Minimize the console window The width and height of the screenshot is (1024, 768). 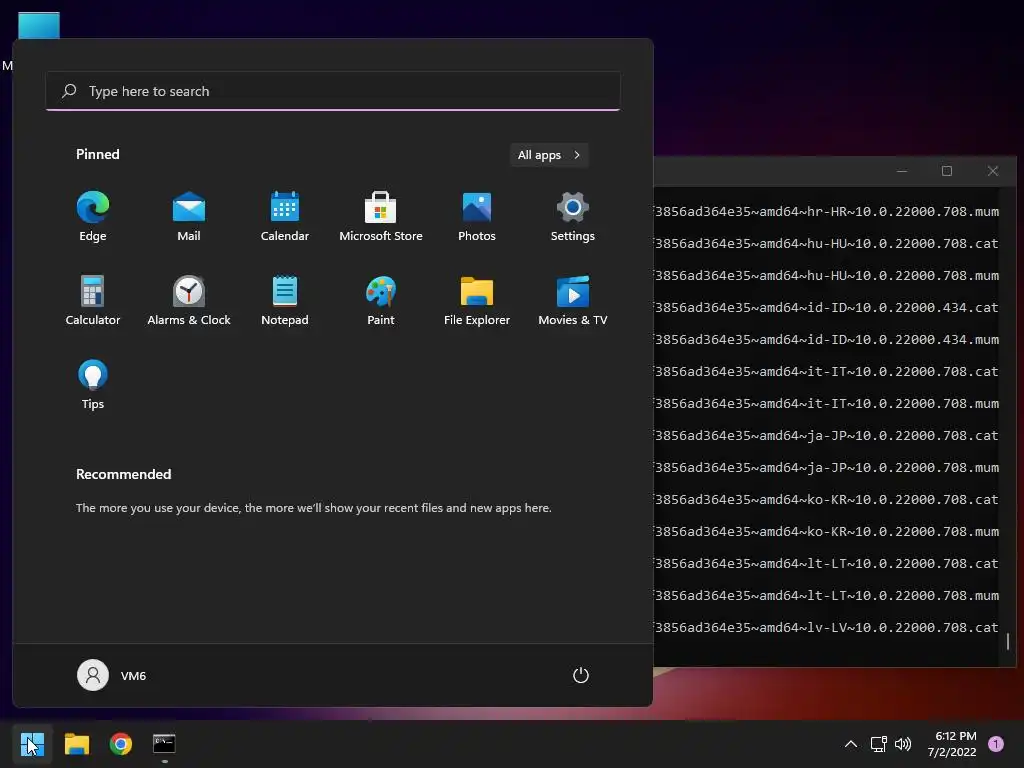click(902, 171)
